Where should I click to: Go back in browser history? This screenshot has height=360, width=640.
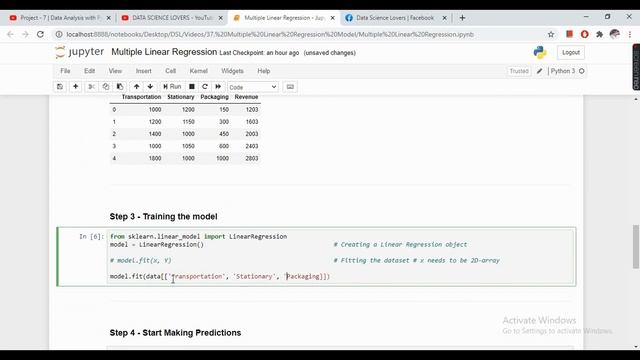coord(10,34)
